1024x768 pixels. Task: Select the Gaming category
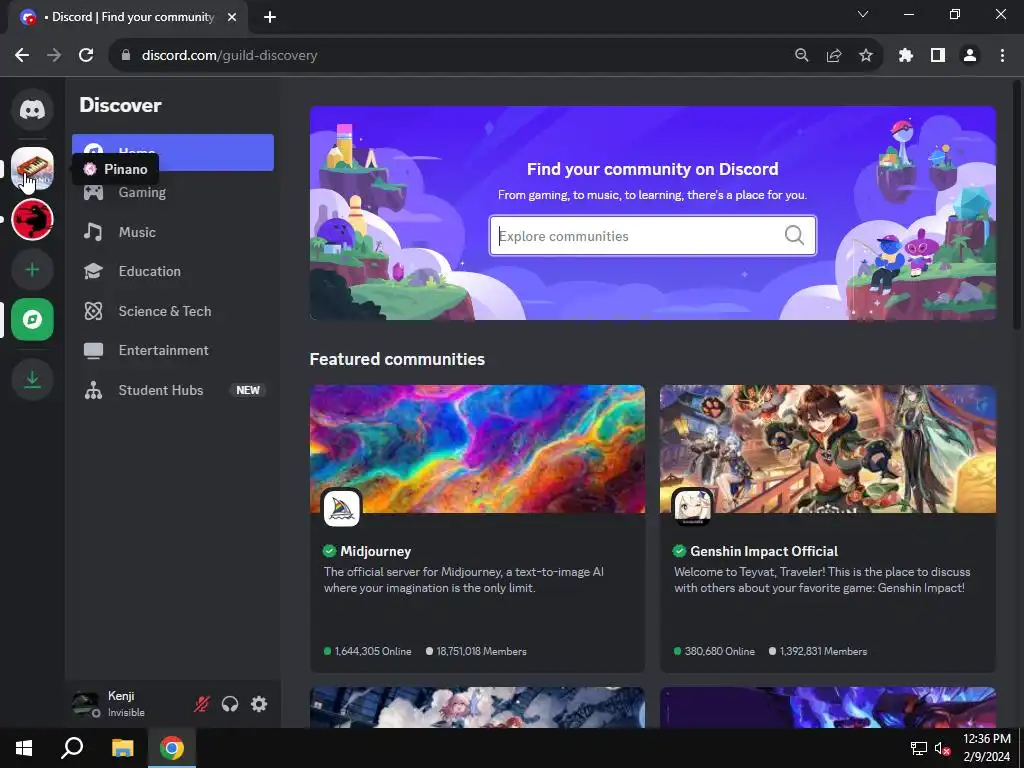(172, 192)
